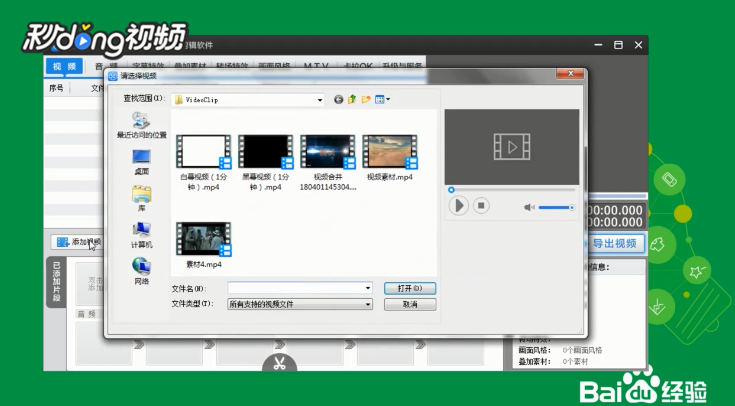Click the 已添加片段 side tab

(x=56, y=282)
